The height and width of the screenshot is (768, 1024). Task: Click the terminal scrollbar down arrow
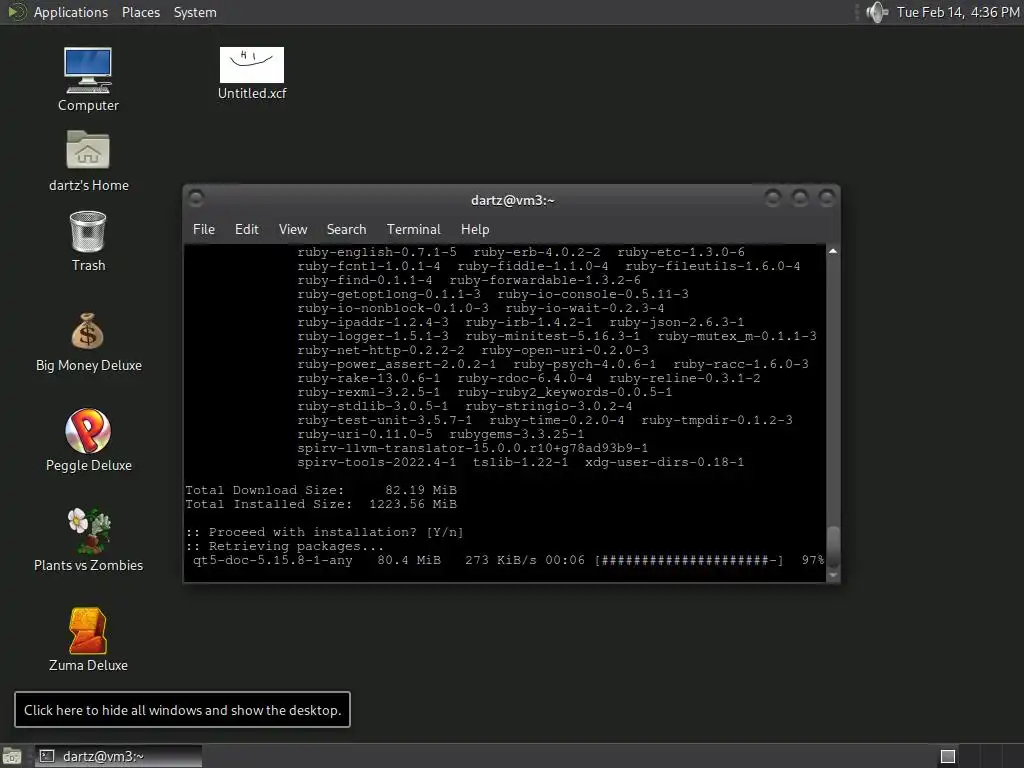[x=833, y=575]
